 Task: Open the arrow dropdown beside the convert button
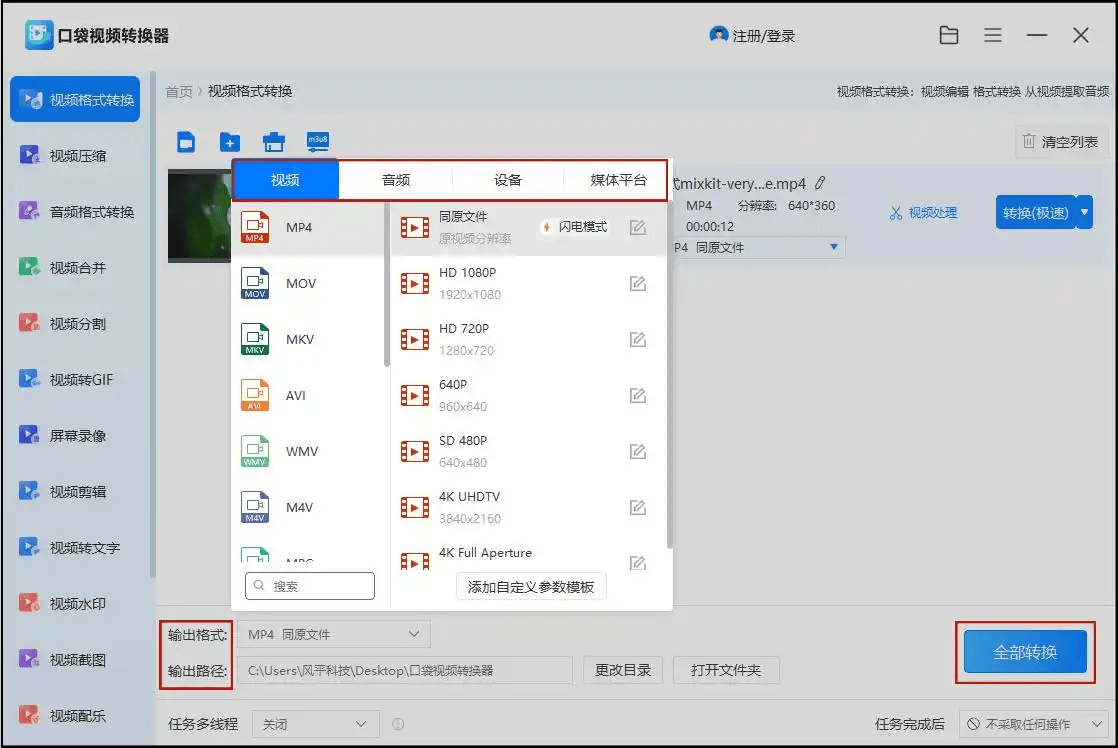pos(1085,212)
